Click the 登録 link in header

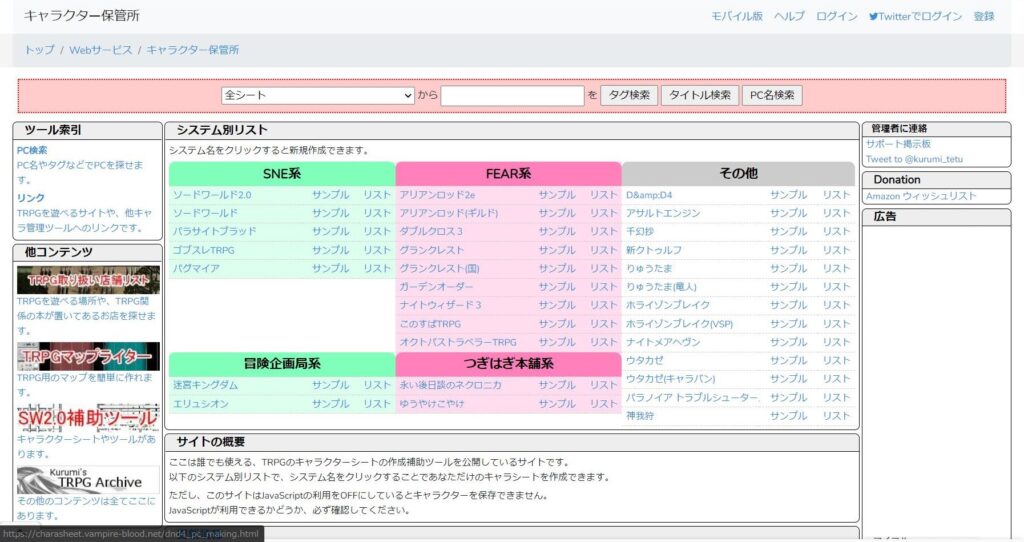(x=984, y=16)
